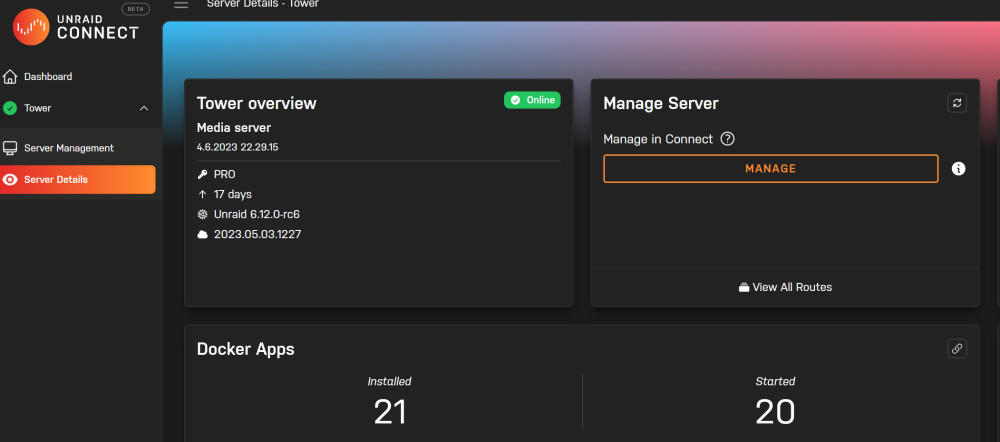The image size is (1000, 442).
Task: Click the Started count 20
Action: pyautogui.click(x=775, y=412)
